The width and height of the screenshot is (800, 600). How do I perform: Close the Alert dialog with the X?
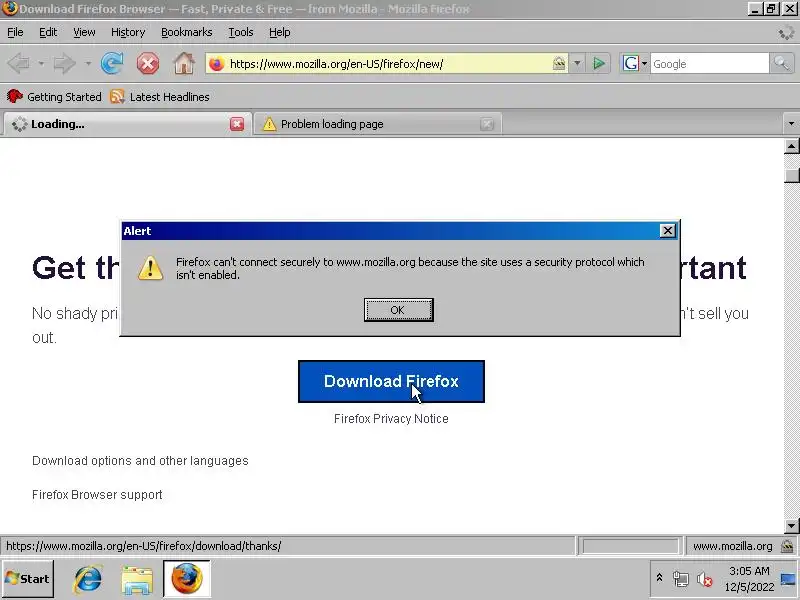point(667,231)
